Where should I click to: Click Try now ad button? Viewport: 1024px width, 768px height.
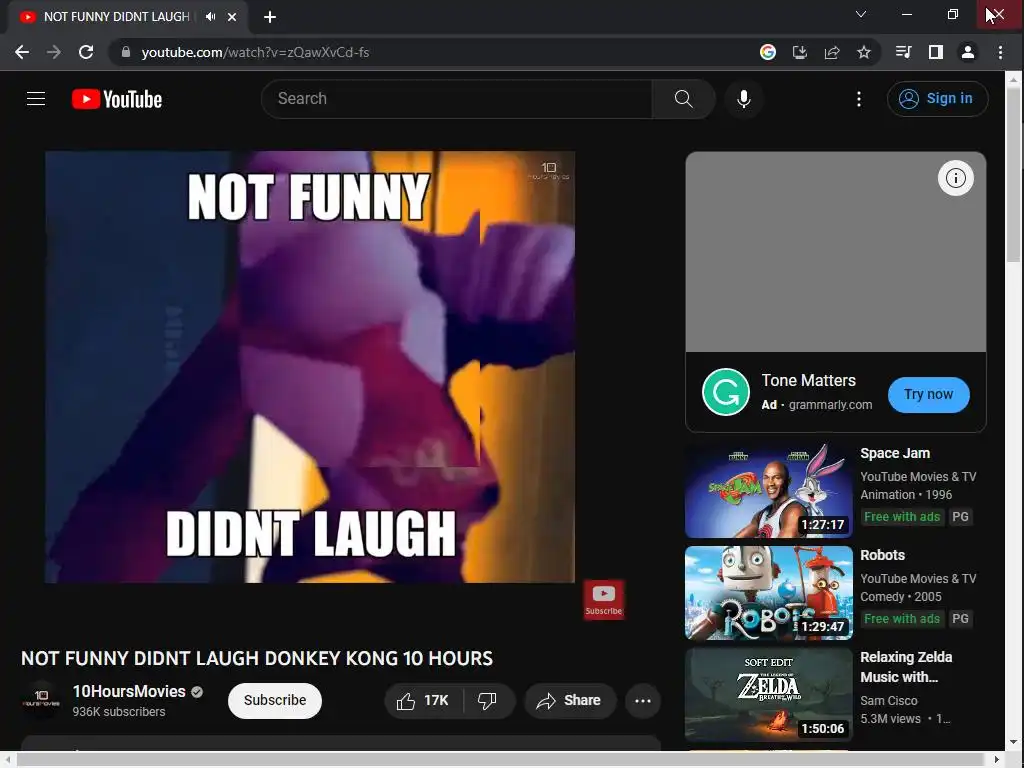928,394
